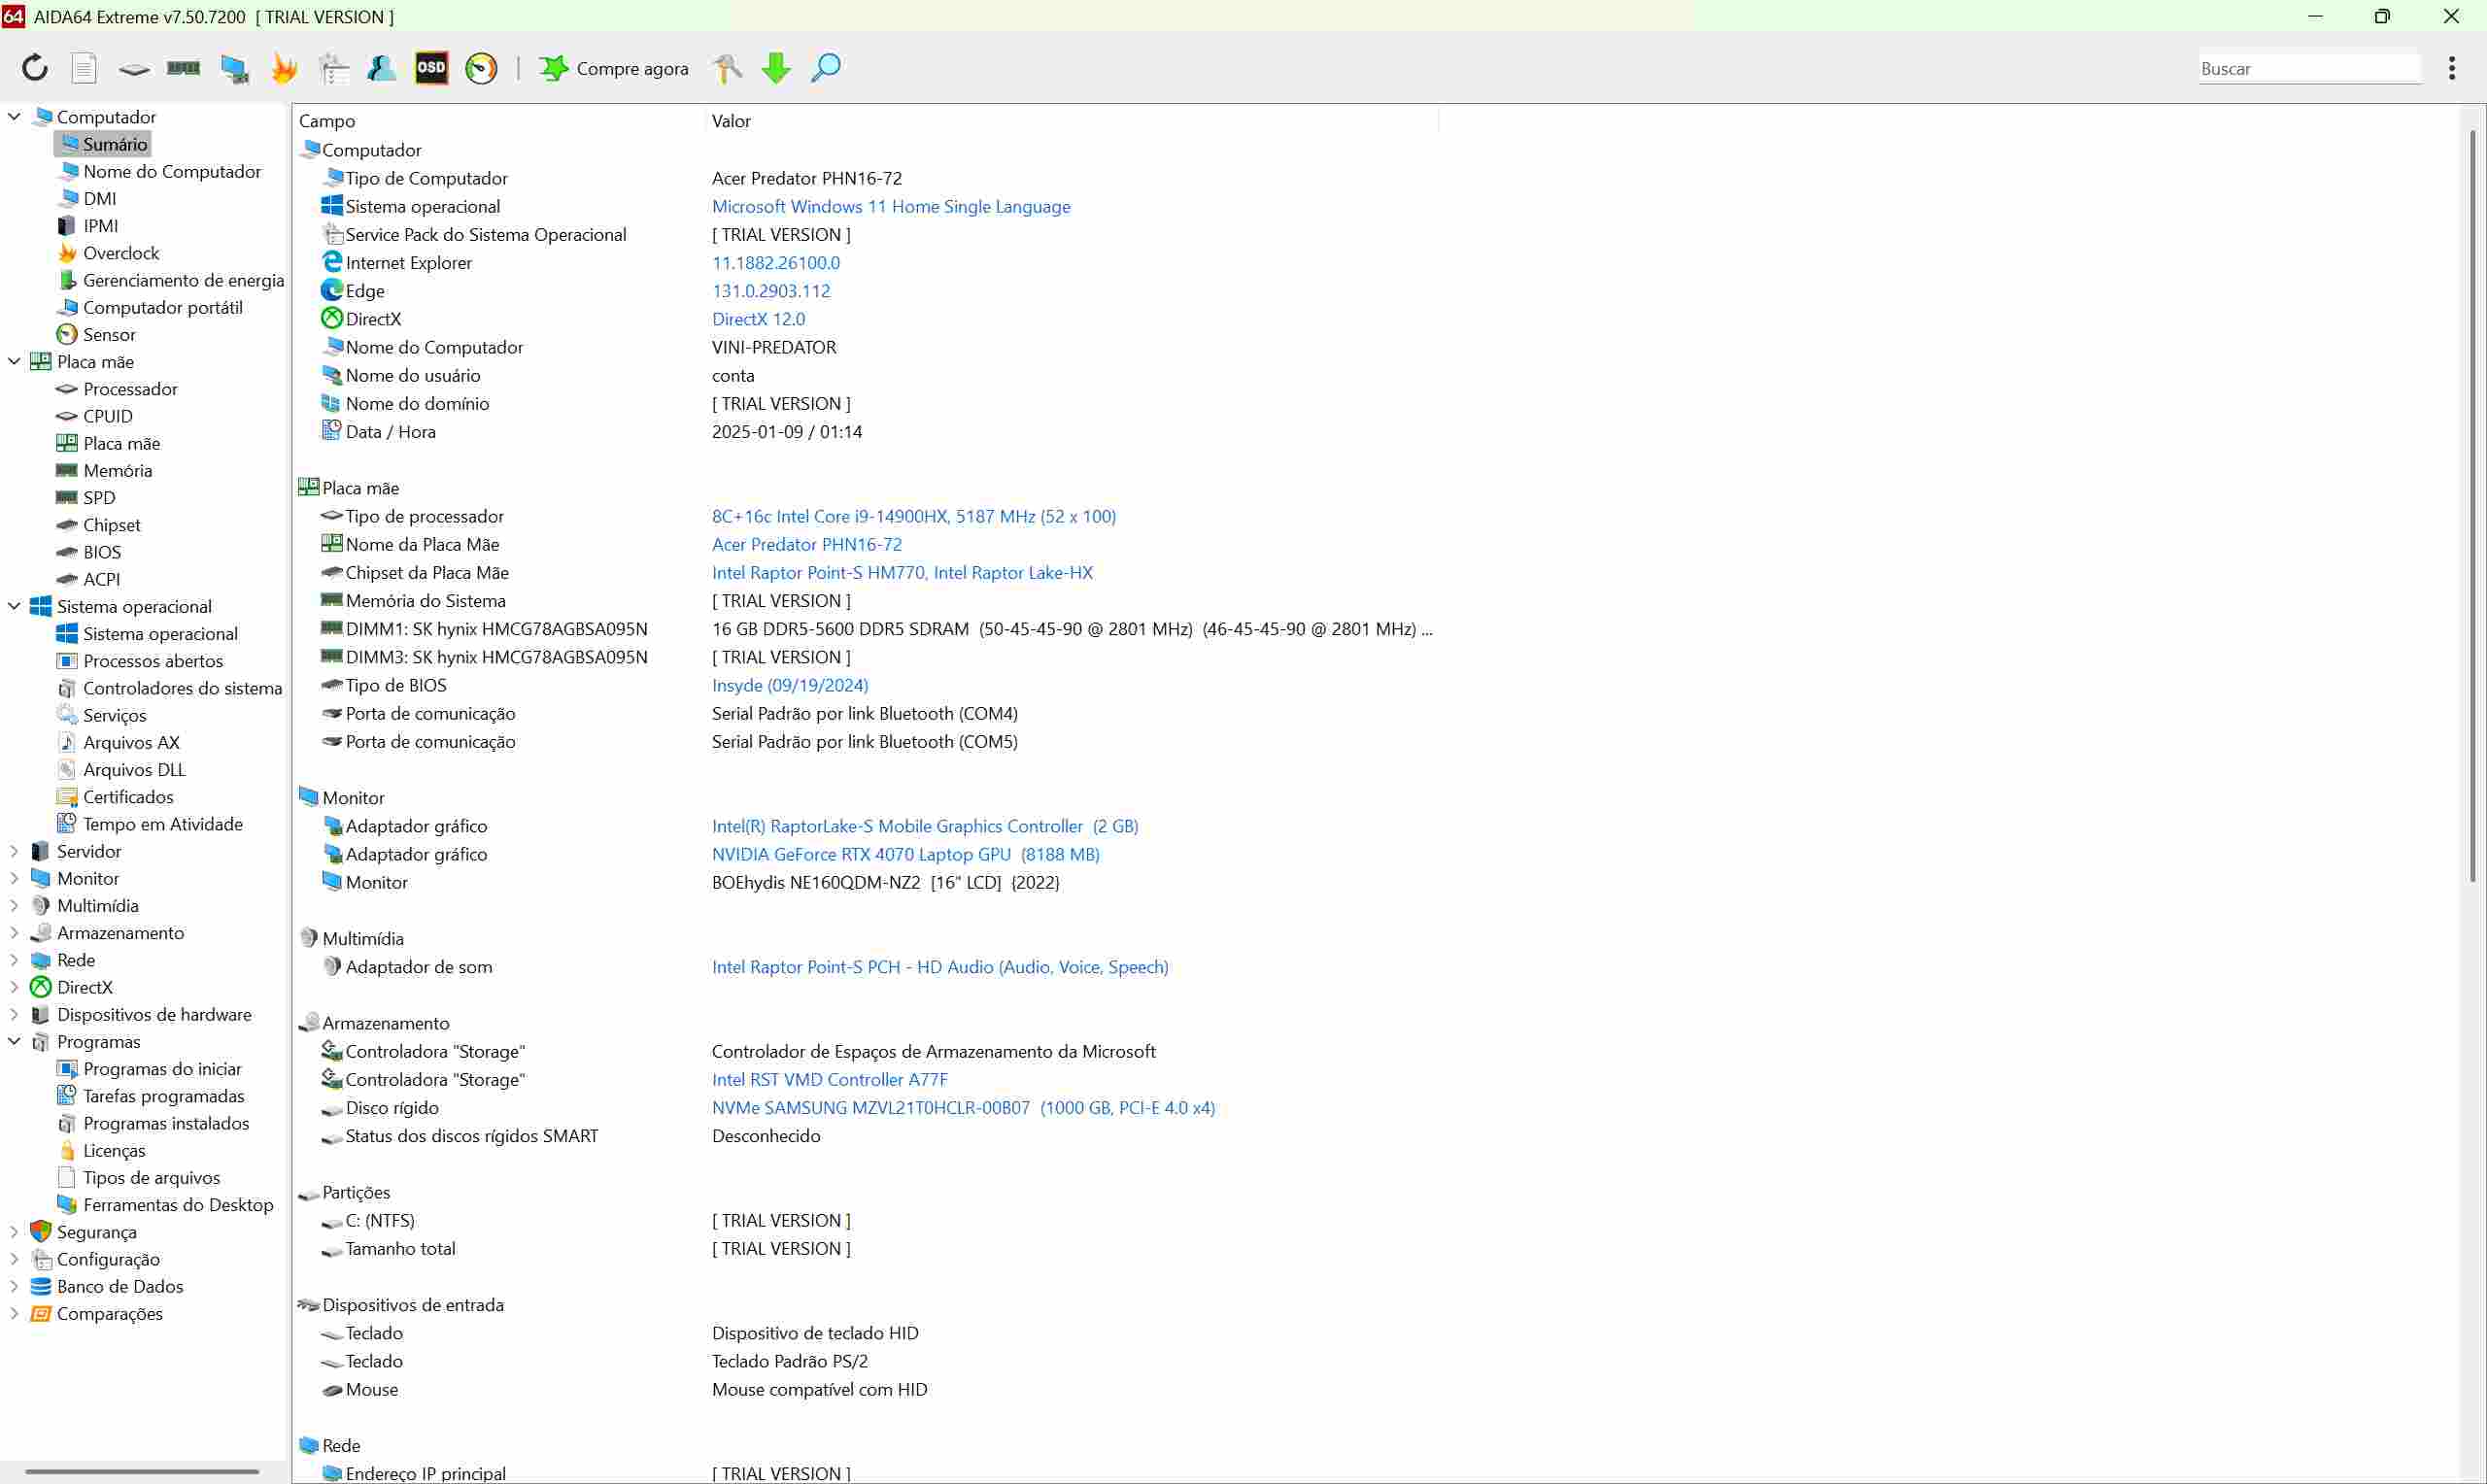Open the sensor gauge toolbar icon

click(481, 68)
